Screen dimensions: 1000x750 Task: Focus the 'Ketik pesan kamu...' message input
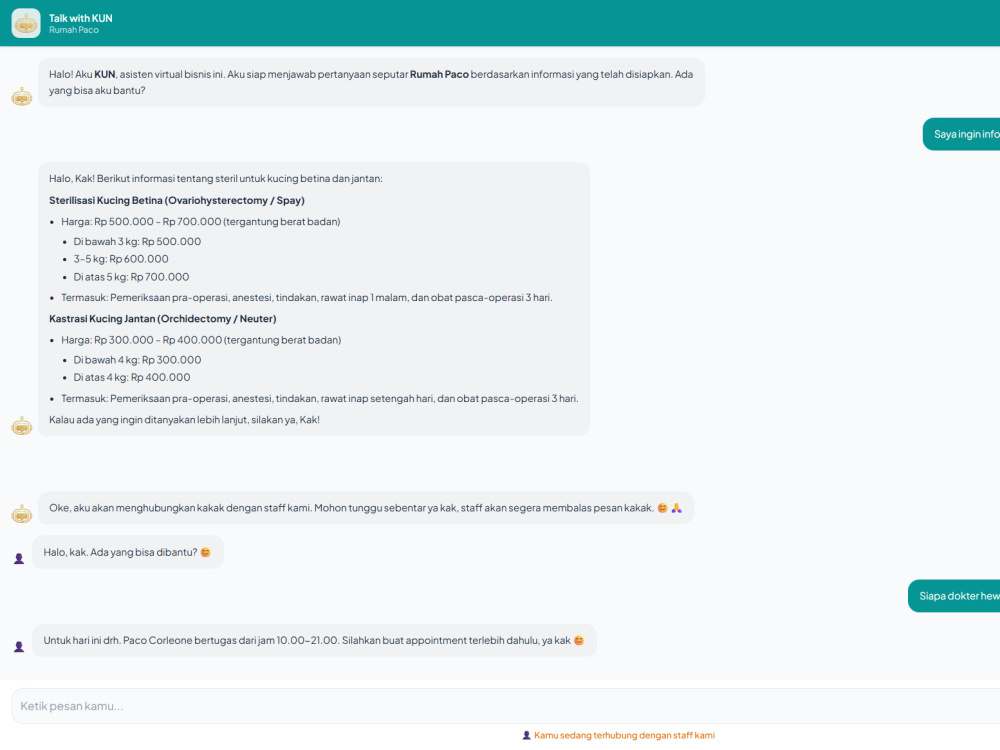(x=506, y=706)
